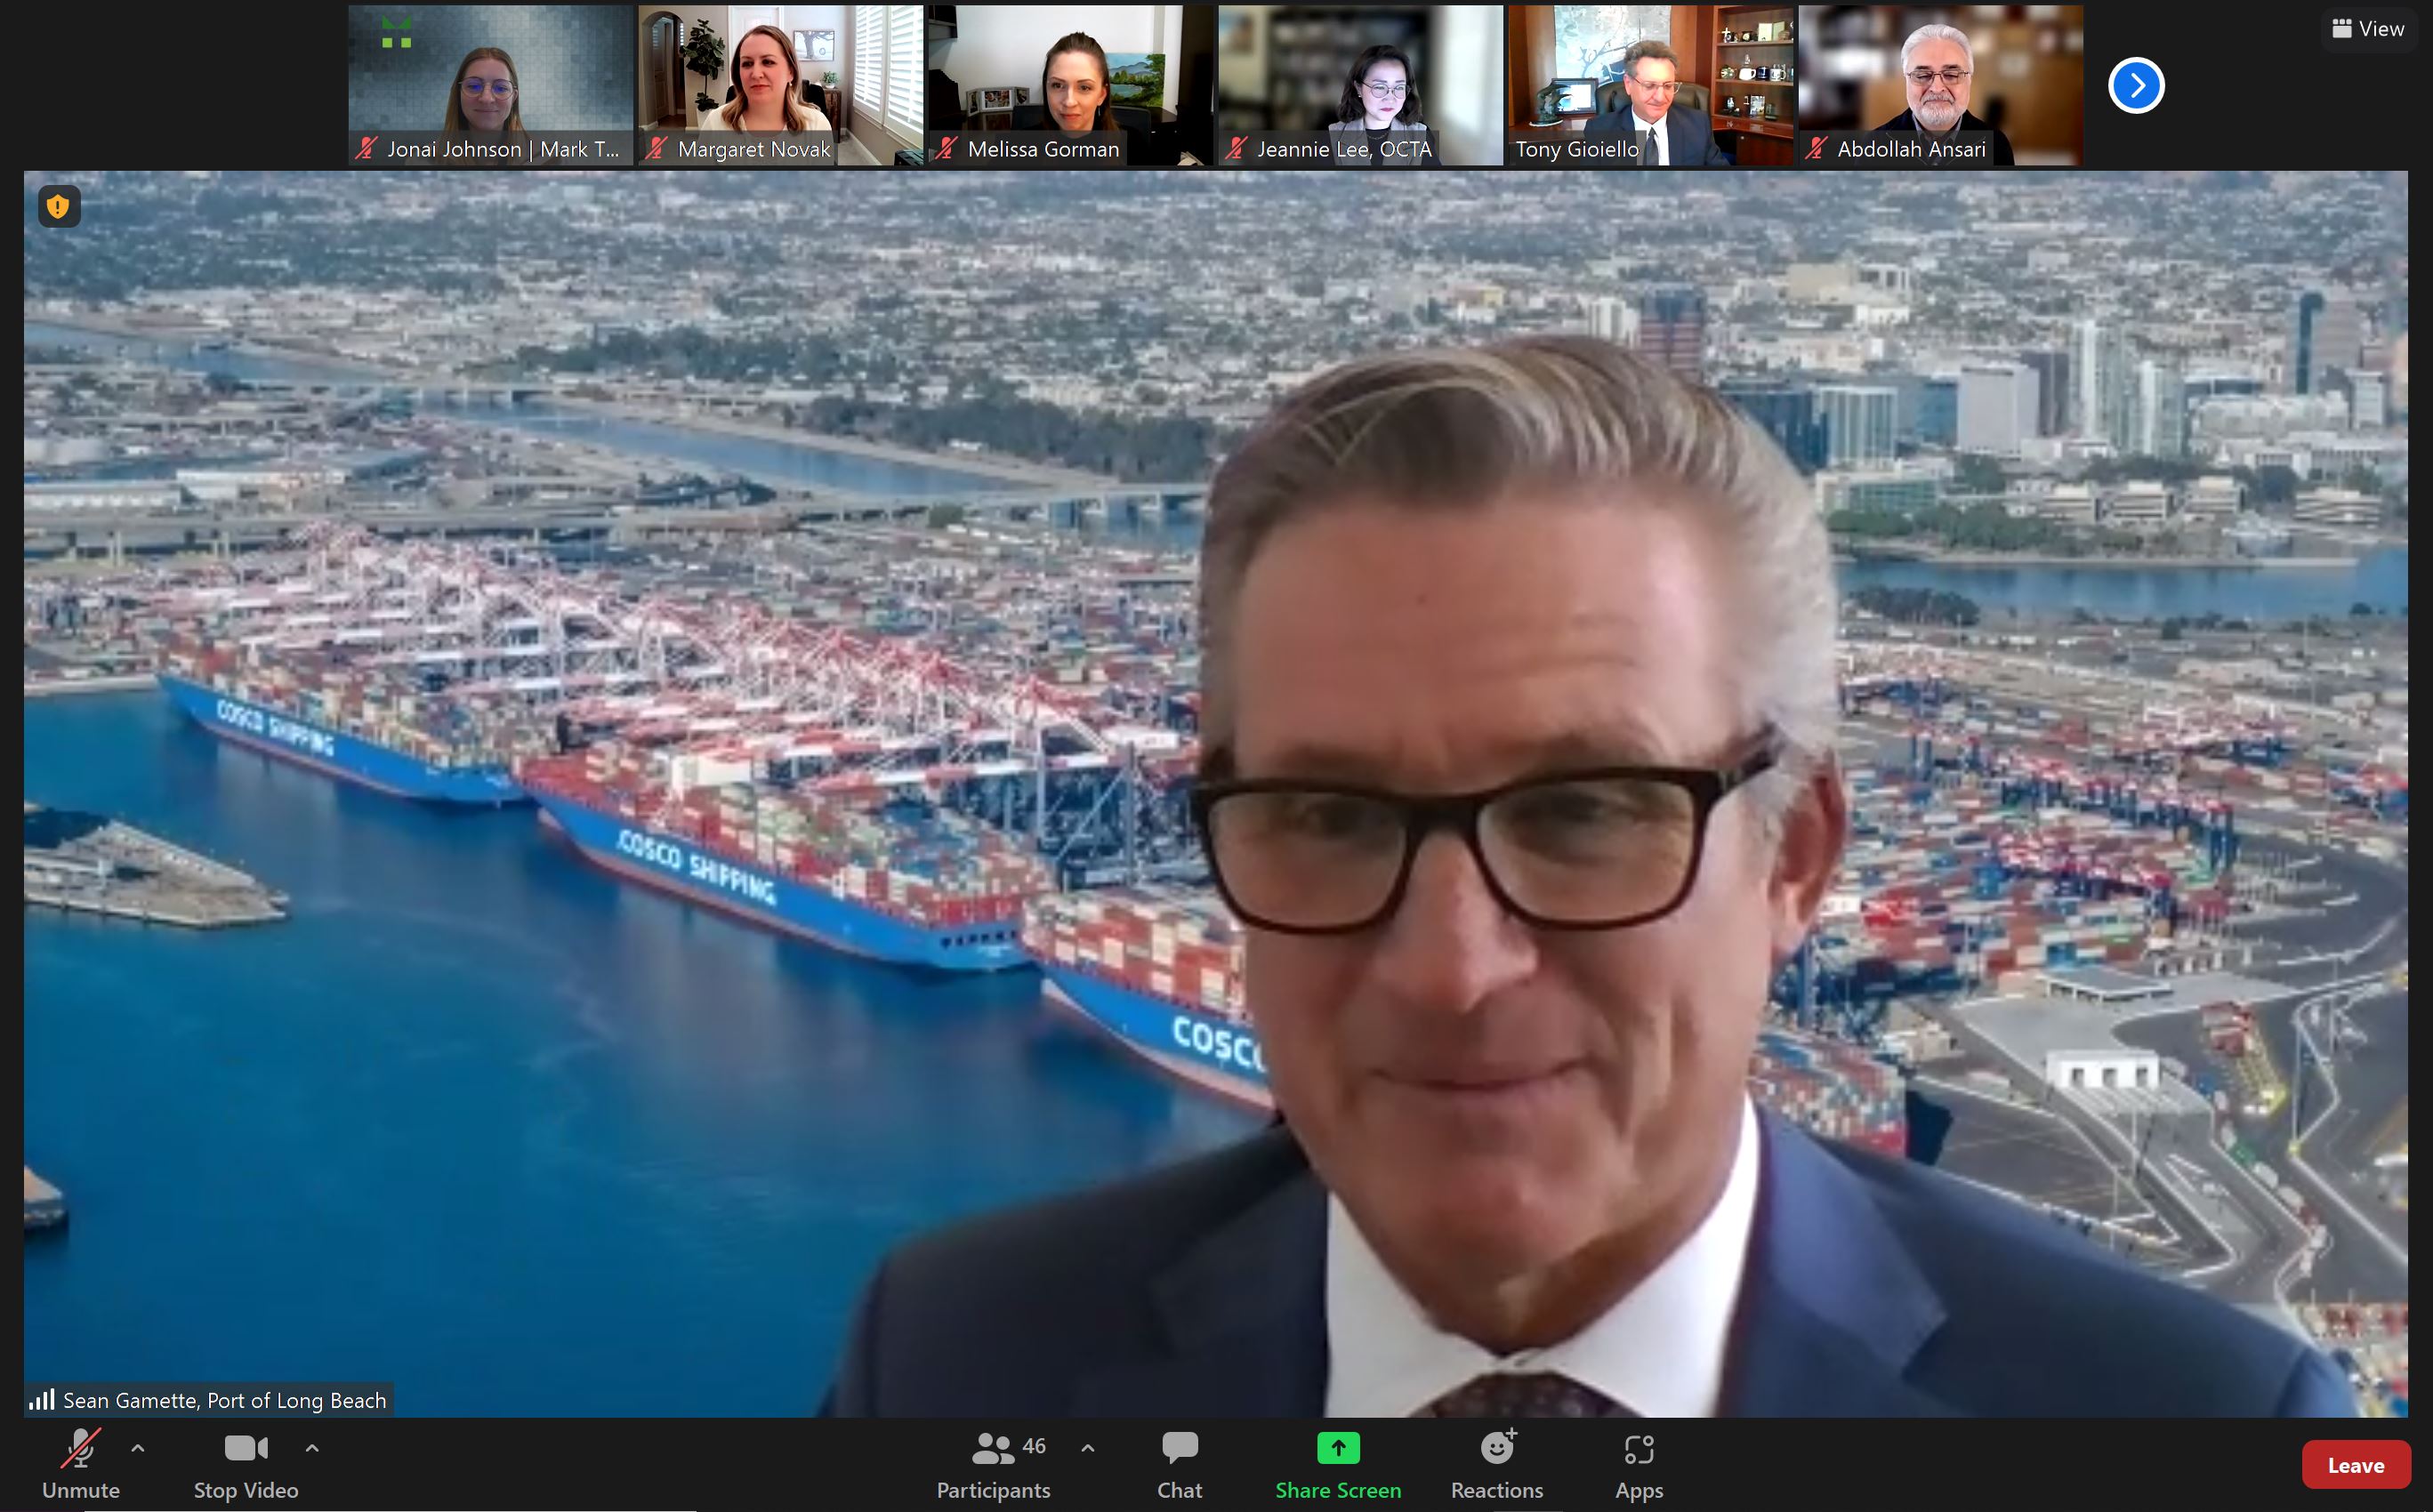Unmute the microphone

pos(80,1464)
